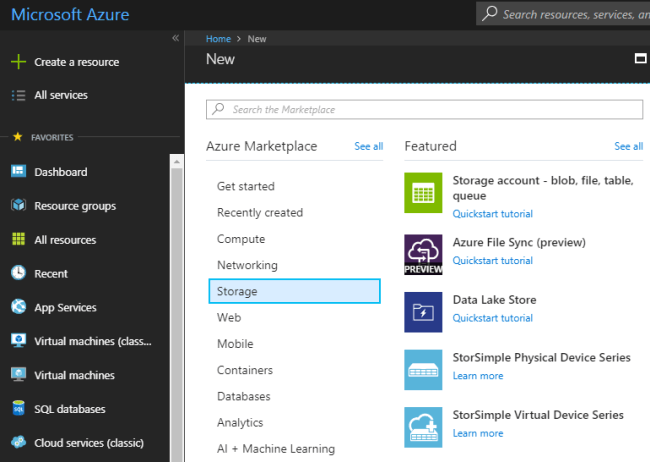Click the Home breadcrumb link
Screen dimensions: 650x462
tap(218, 39)
